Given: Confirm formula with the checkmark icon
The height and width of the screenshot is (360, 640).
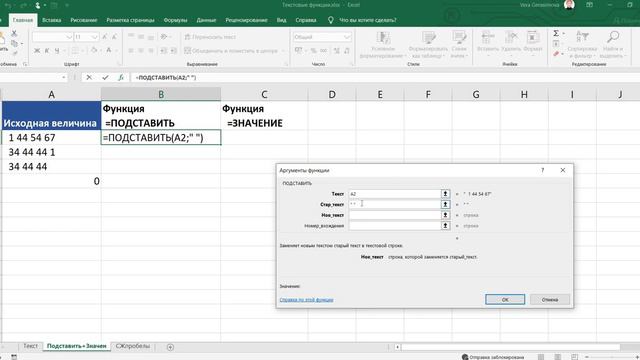Looking at the screenshot, I should tap(105, 77).
